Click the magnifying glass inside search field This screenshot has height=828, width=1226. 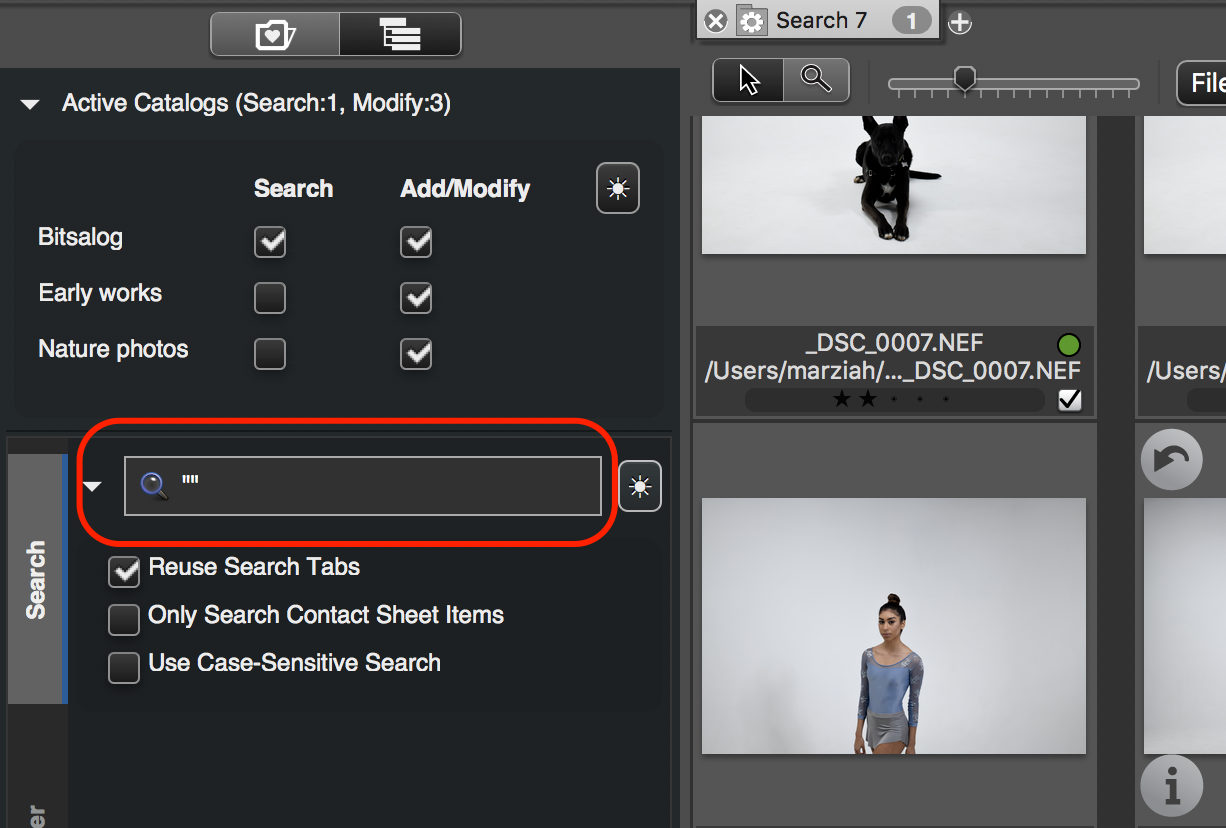[x=154, y=486]
